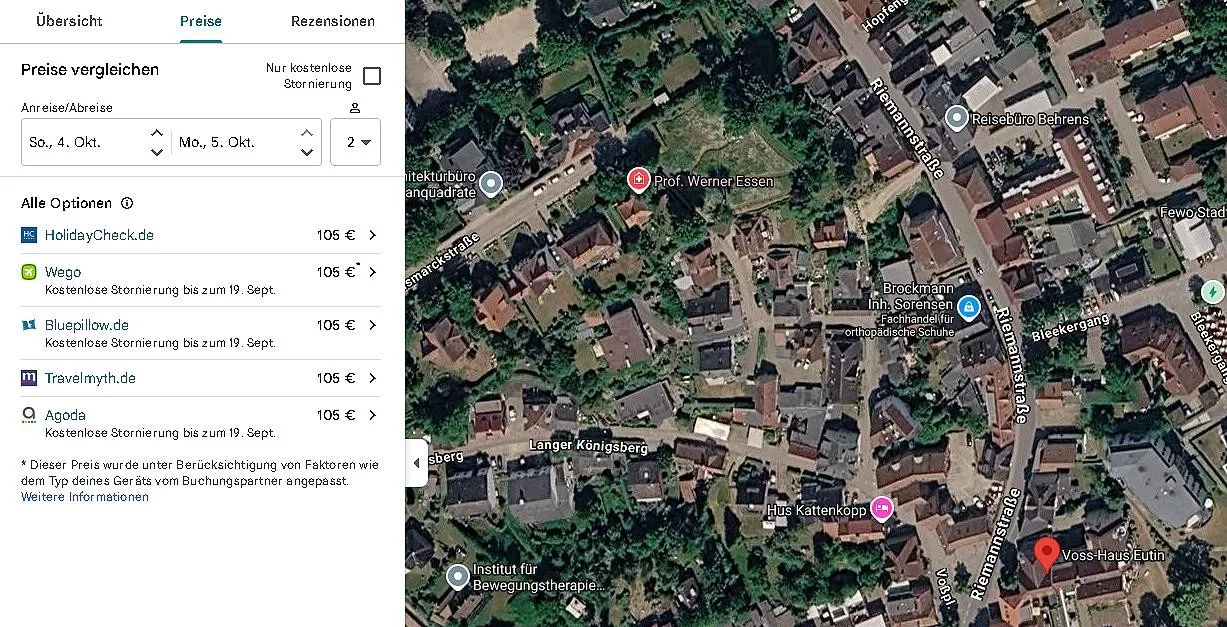Click the Prof. Werner Essen medical marker

pos(638,180)
